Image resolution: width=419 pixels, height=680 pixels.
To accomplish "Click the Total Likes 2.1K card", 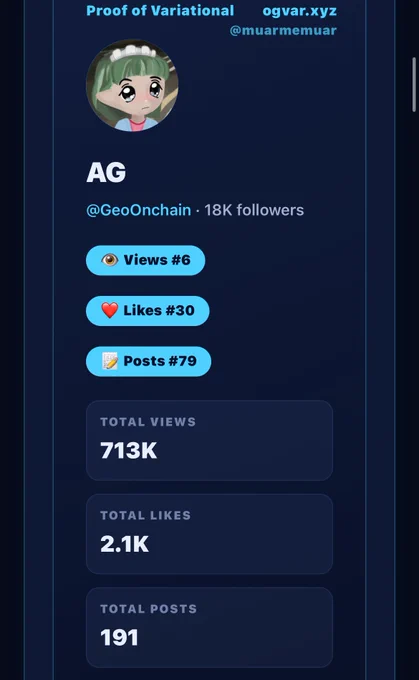I will click(x=210, y=534).
